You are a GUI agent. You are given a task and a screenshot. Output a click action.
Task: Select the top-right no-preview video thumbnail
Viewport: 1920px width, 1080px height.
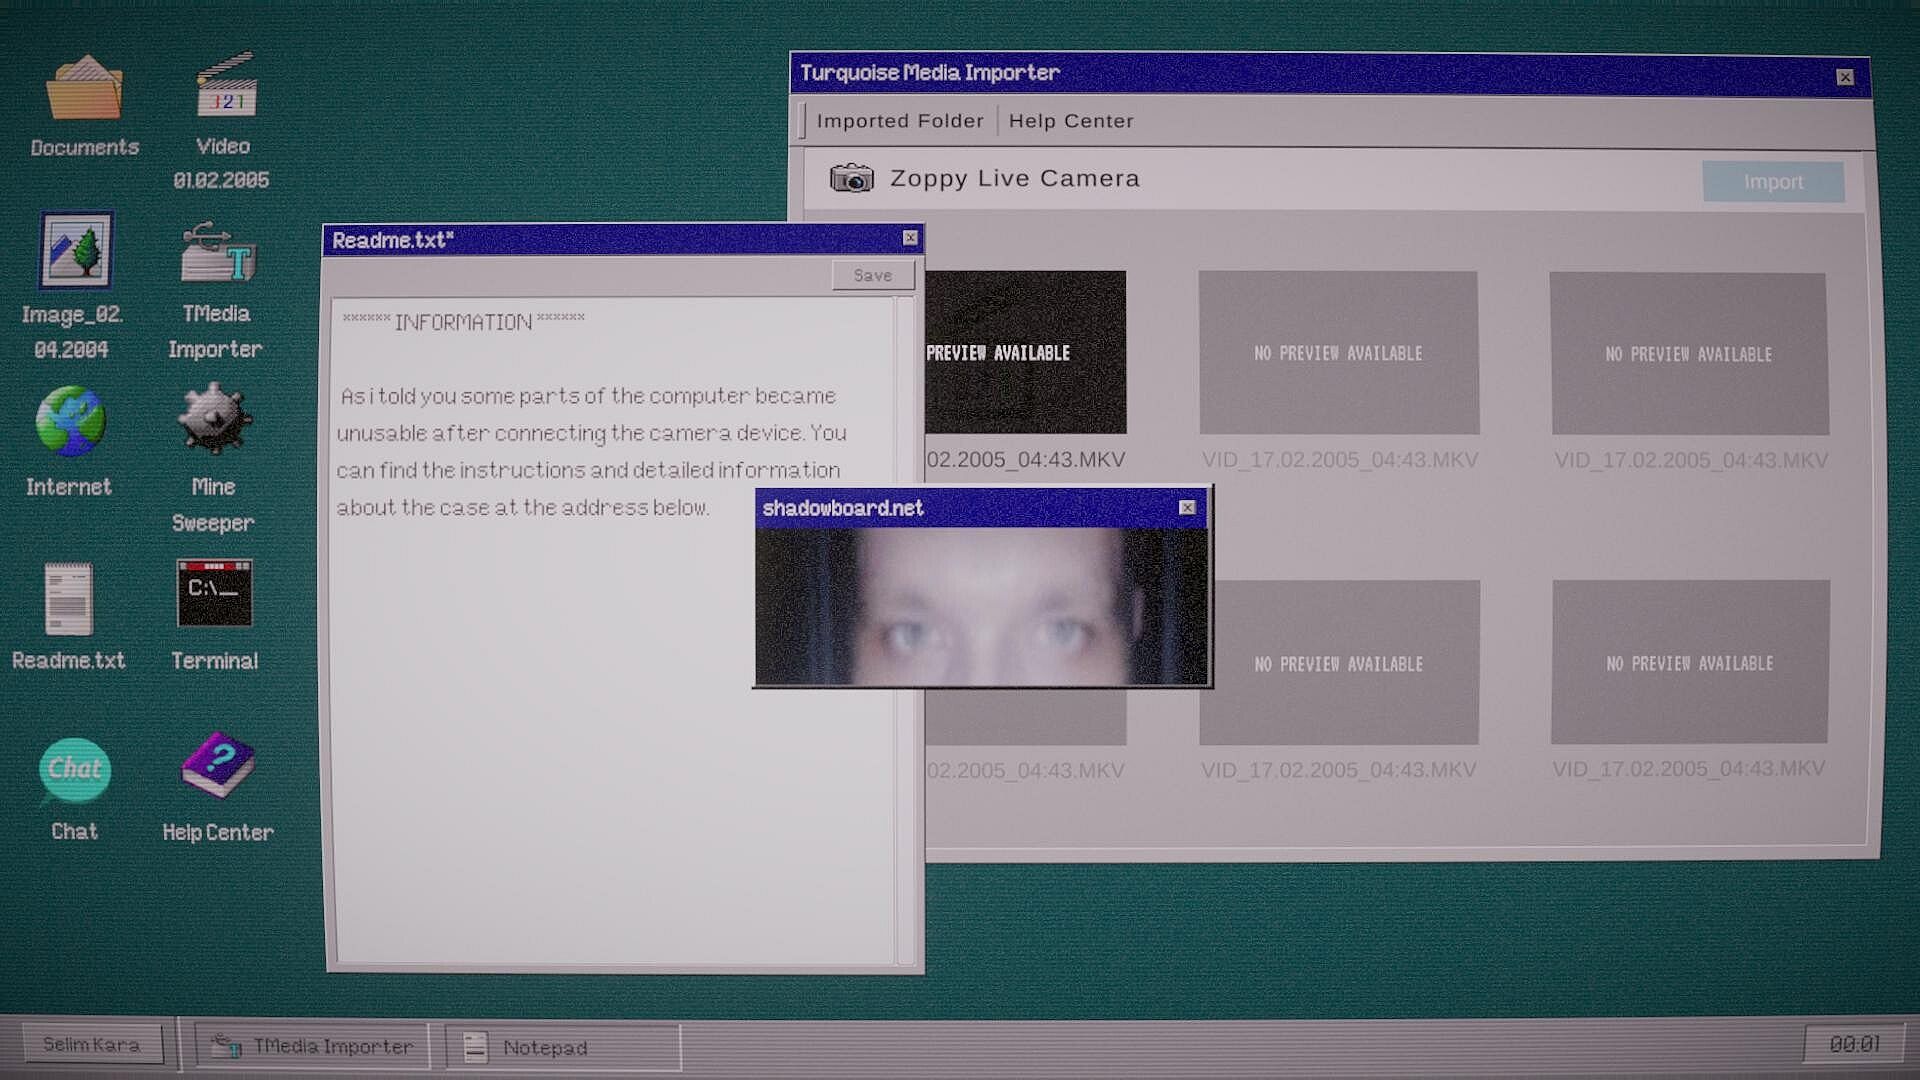tap(1689, 354)
